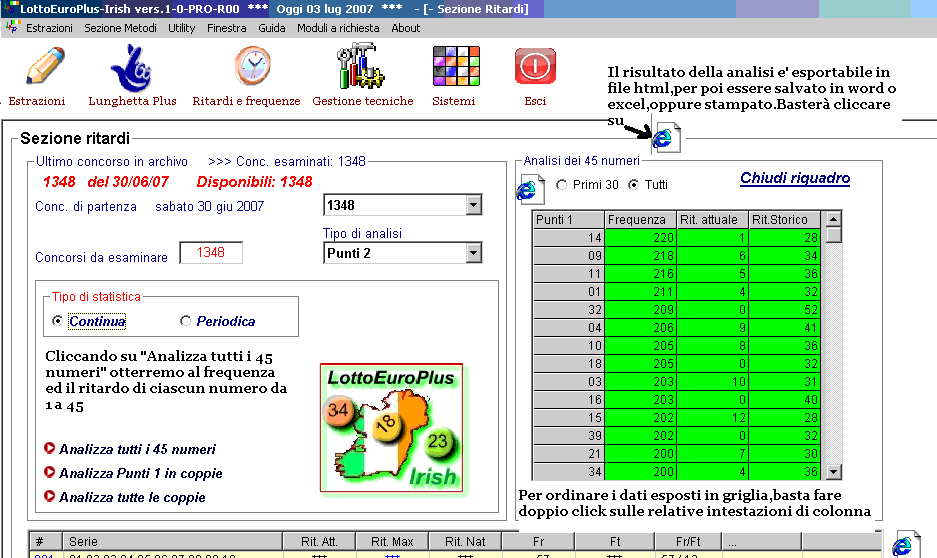Open the Estrazioni menu

tap(49, 28)
